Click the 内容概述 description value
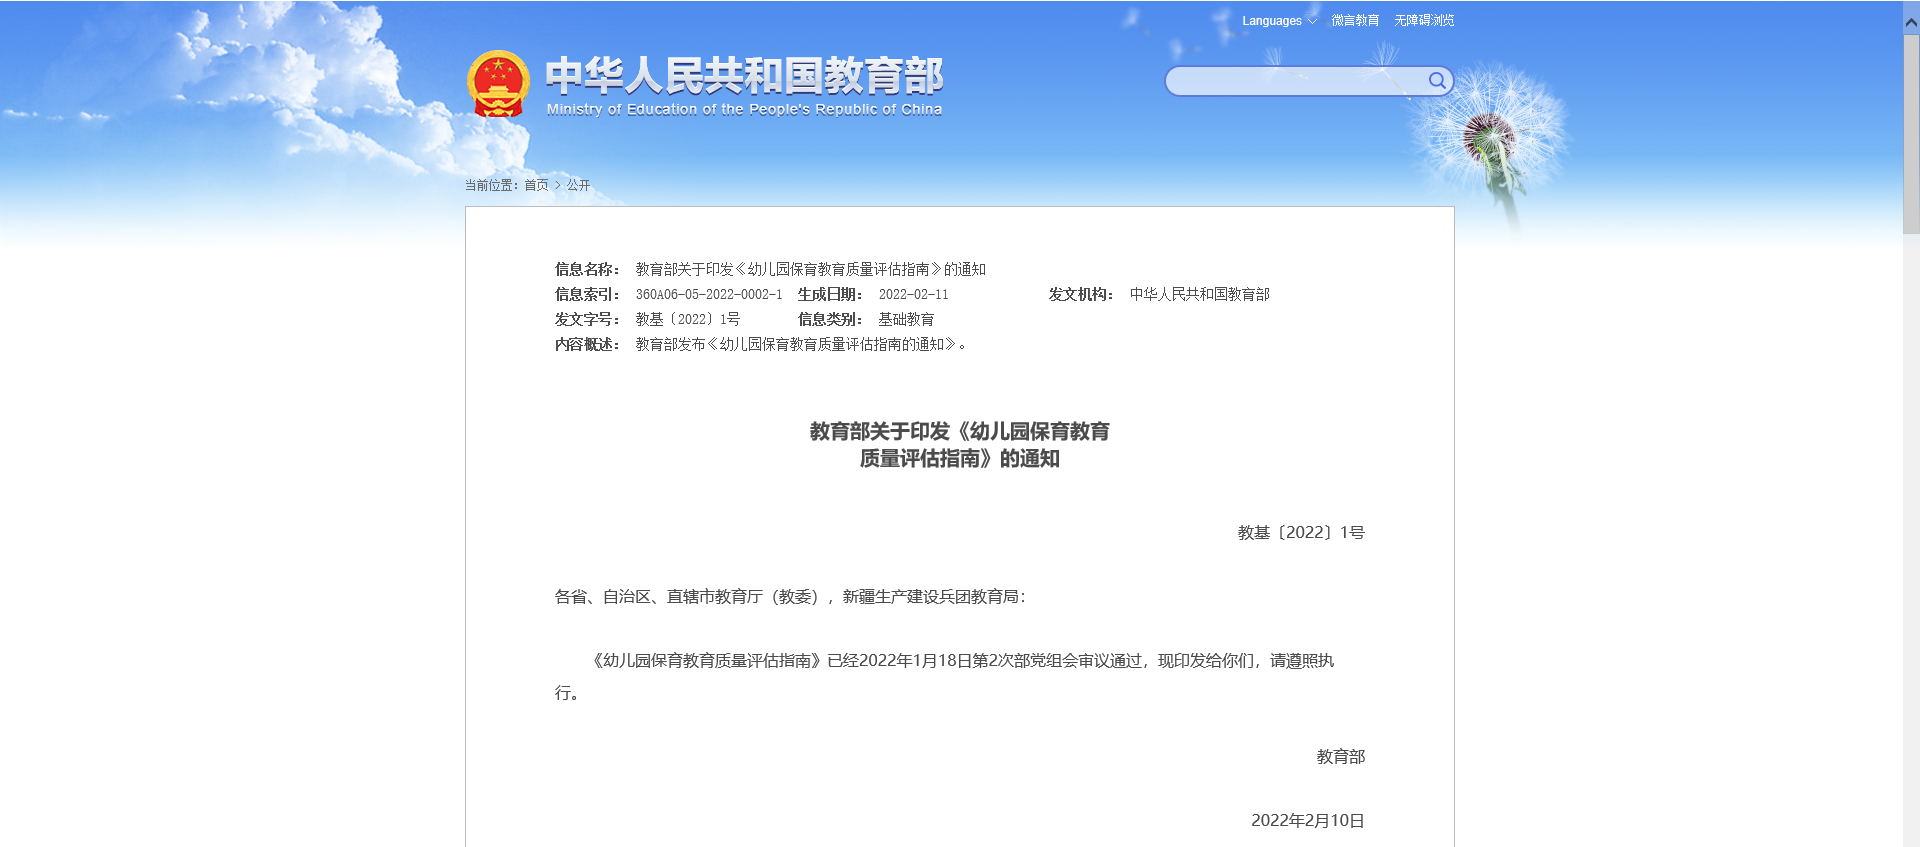1920x847 pixels. 801,345
